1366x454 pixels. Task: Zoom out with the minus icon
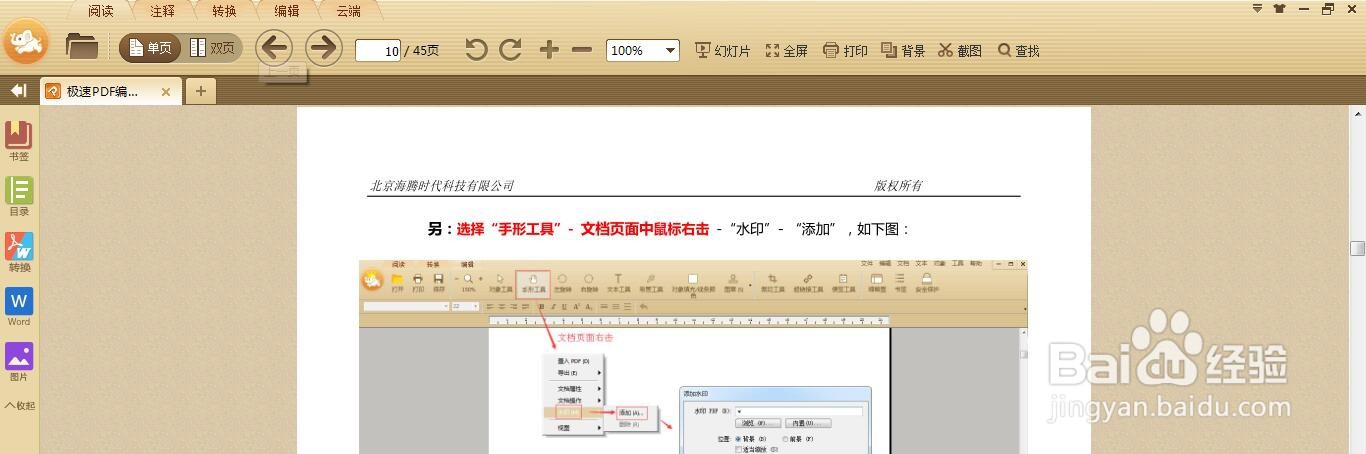(x=582, y=49)
